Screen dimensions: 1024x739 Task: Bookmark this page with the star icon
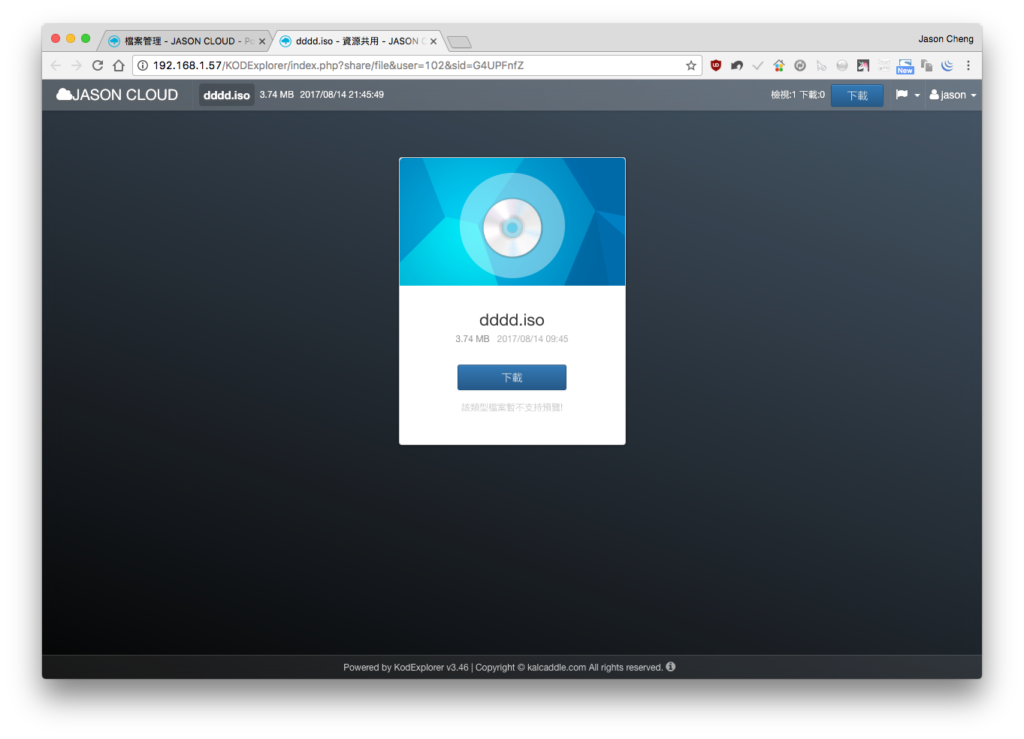coord(691,65)
